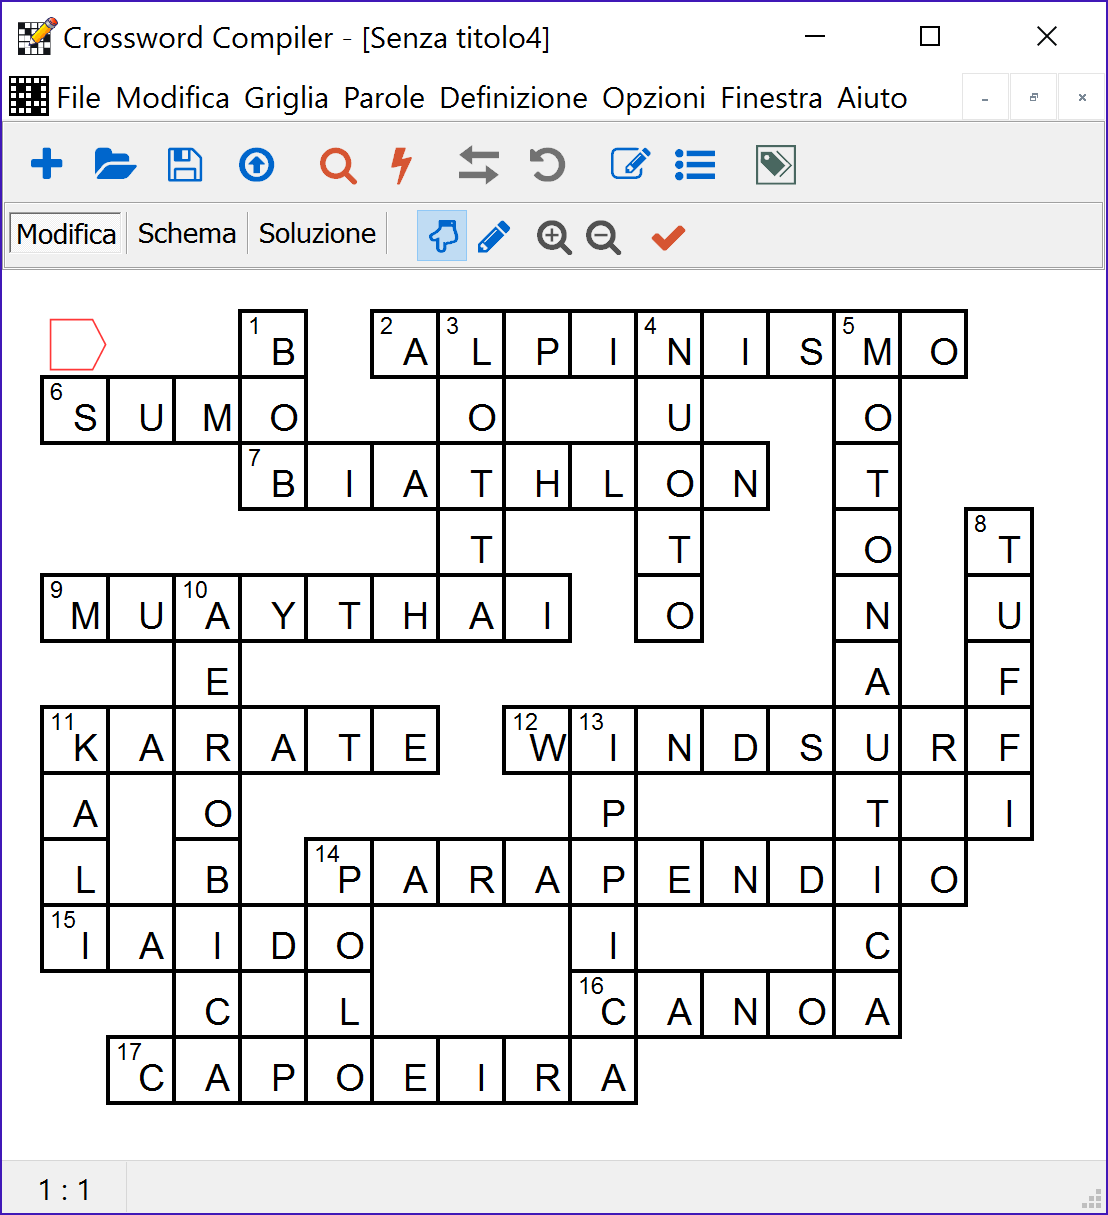Screen dimensions: 1108x1215
Task: Open the Griglia menu
Action: click(x=286, y=97)
